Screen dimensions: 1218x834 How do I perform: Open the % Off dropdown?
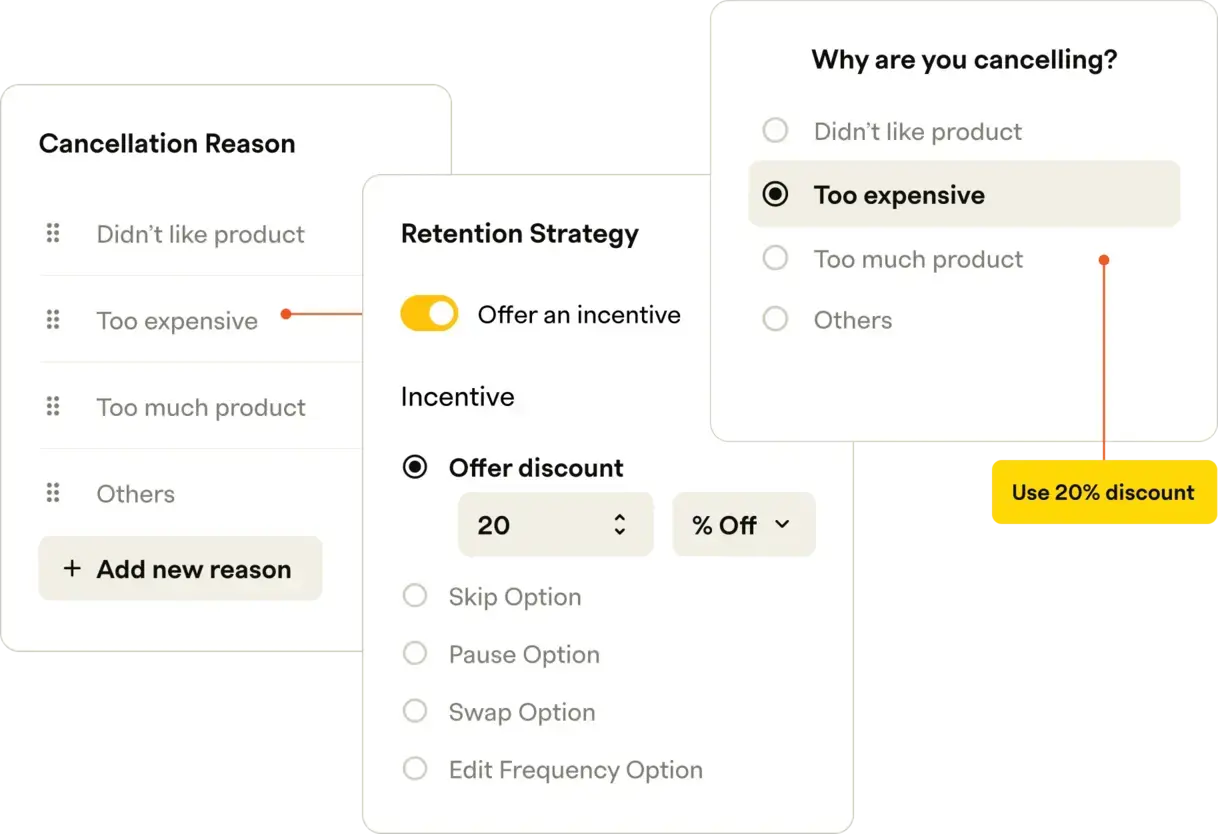coord(743,525)
